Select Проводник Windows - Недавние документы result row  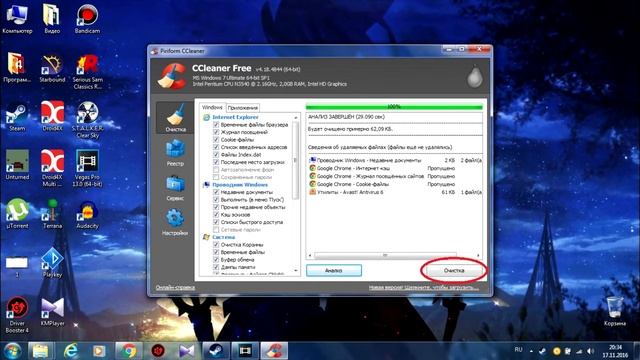tap(395, 160)
